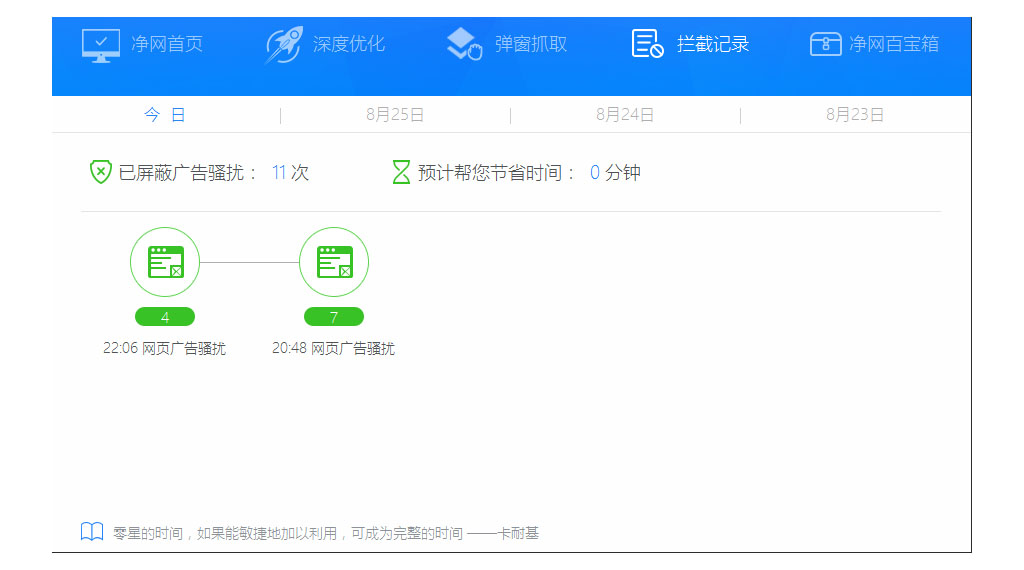
Task: Click the 卡耐基 quote text at bottom
Action: [326, 533]
